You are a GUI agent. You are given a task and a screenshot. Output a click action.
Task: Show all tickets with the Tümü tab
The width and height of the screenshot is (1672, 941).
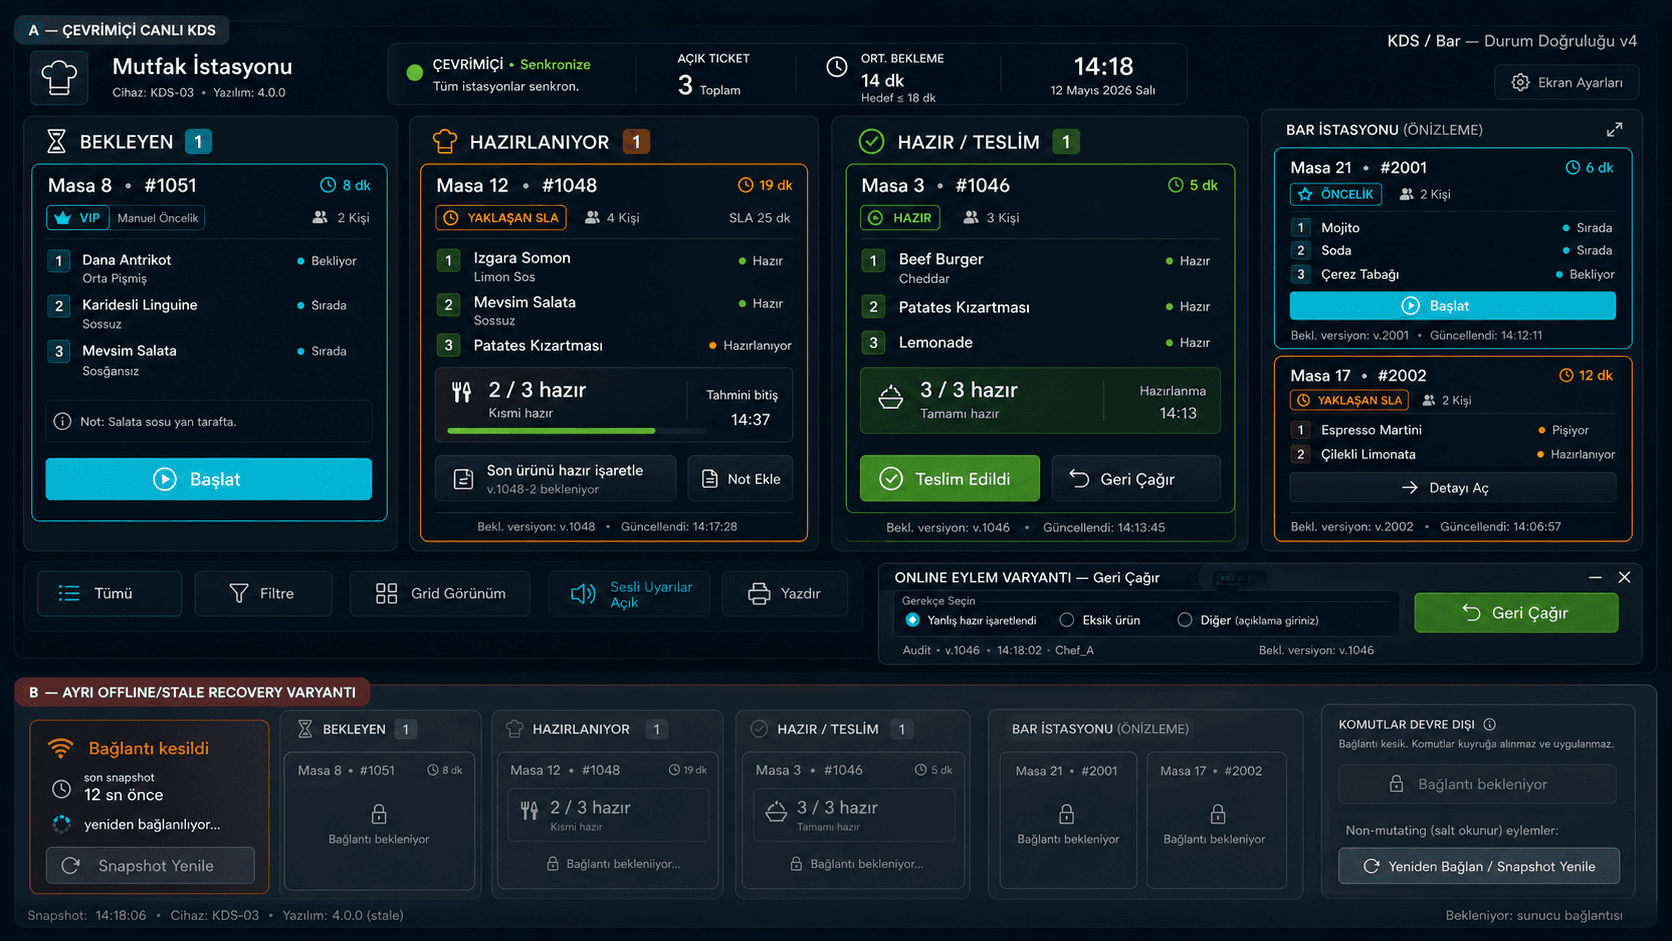pos(110,594)
